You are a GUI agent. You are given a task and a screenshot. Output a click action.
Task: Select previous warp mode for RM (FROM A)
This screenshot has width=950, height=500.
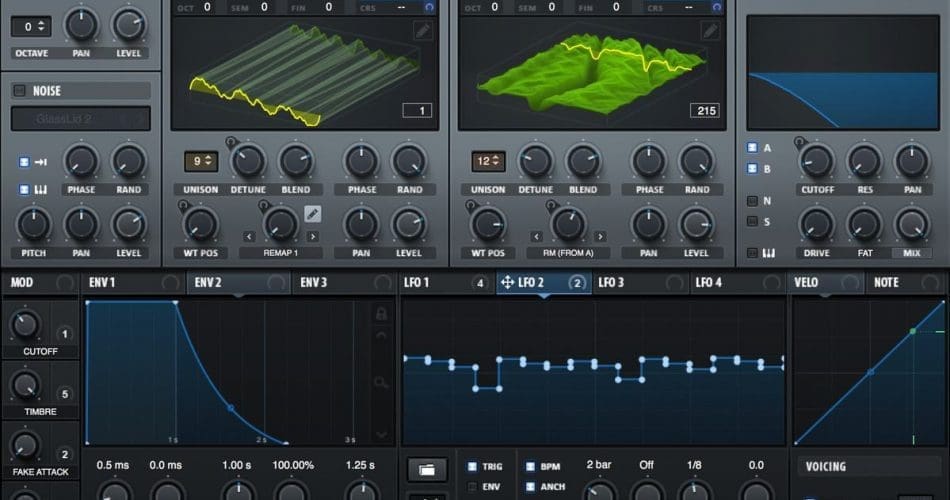[x=536, y=236]
